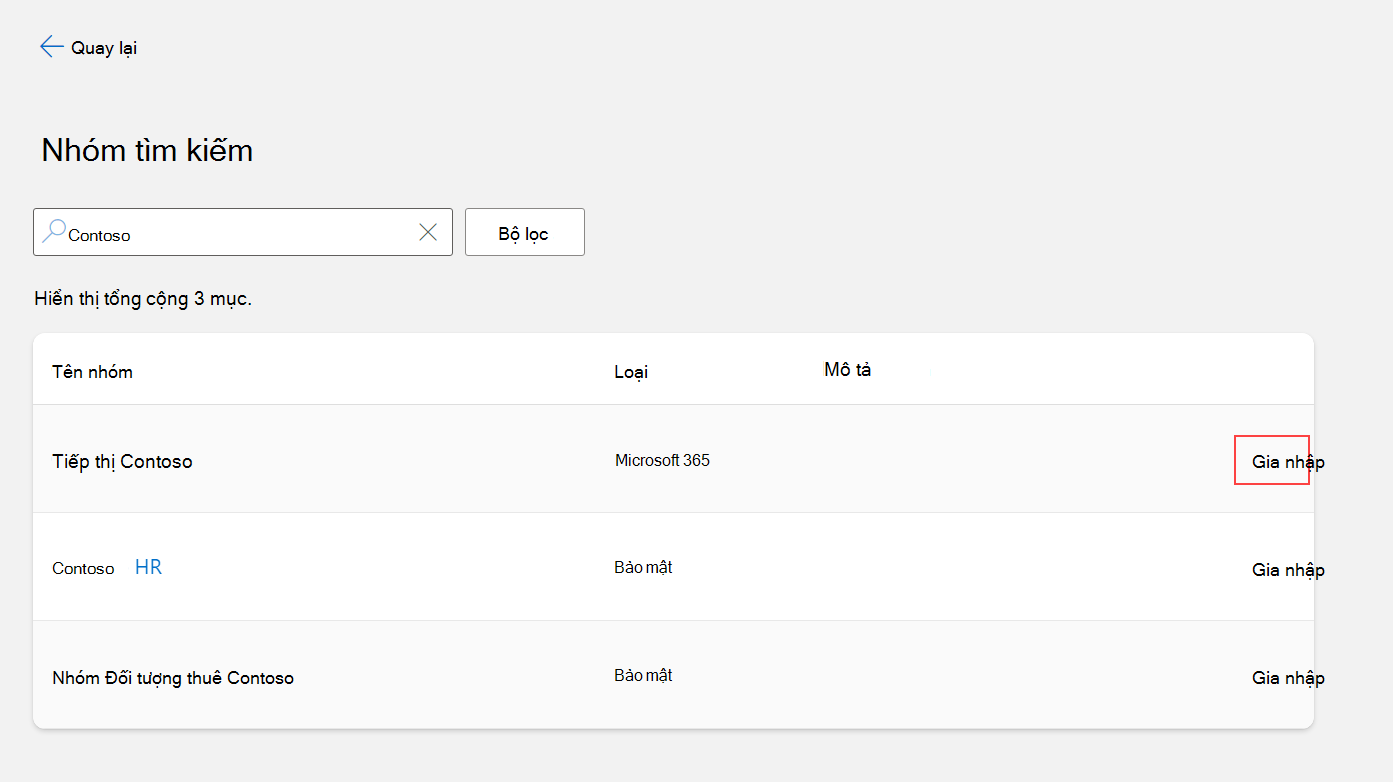
Task: Click the Hiển thị tổng cộng 3 mục text
Action: click(x=143, y=299)
